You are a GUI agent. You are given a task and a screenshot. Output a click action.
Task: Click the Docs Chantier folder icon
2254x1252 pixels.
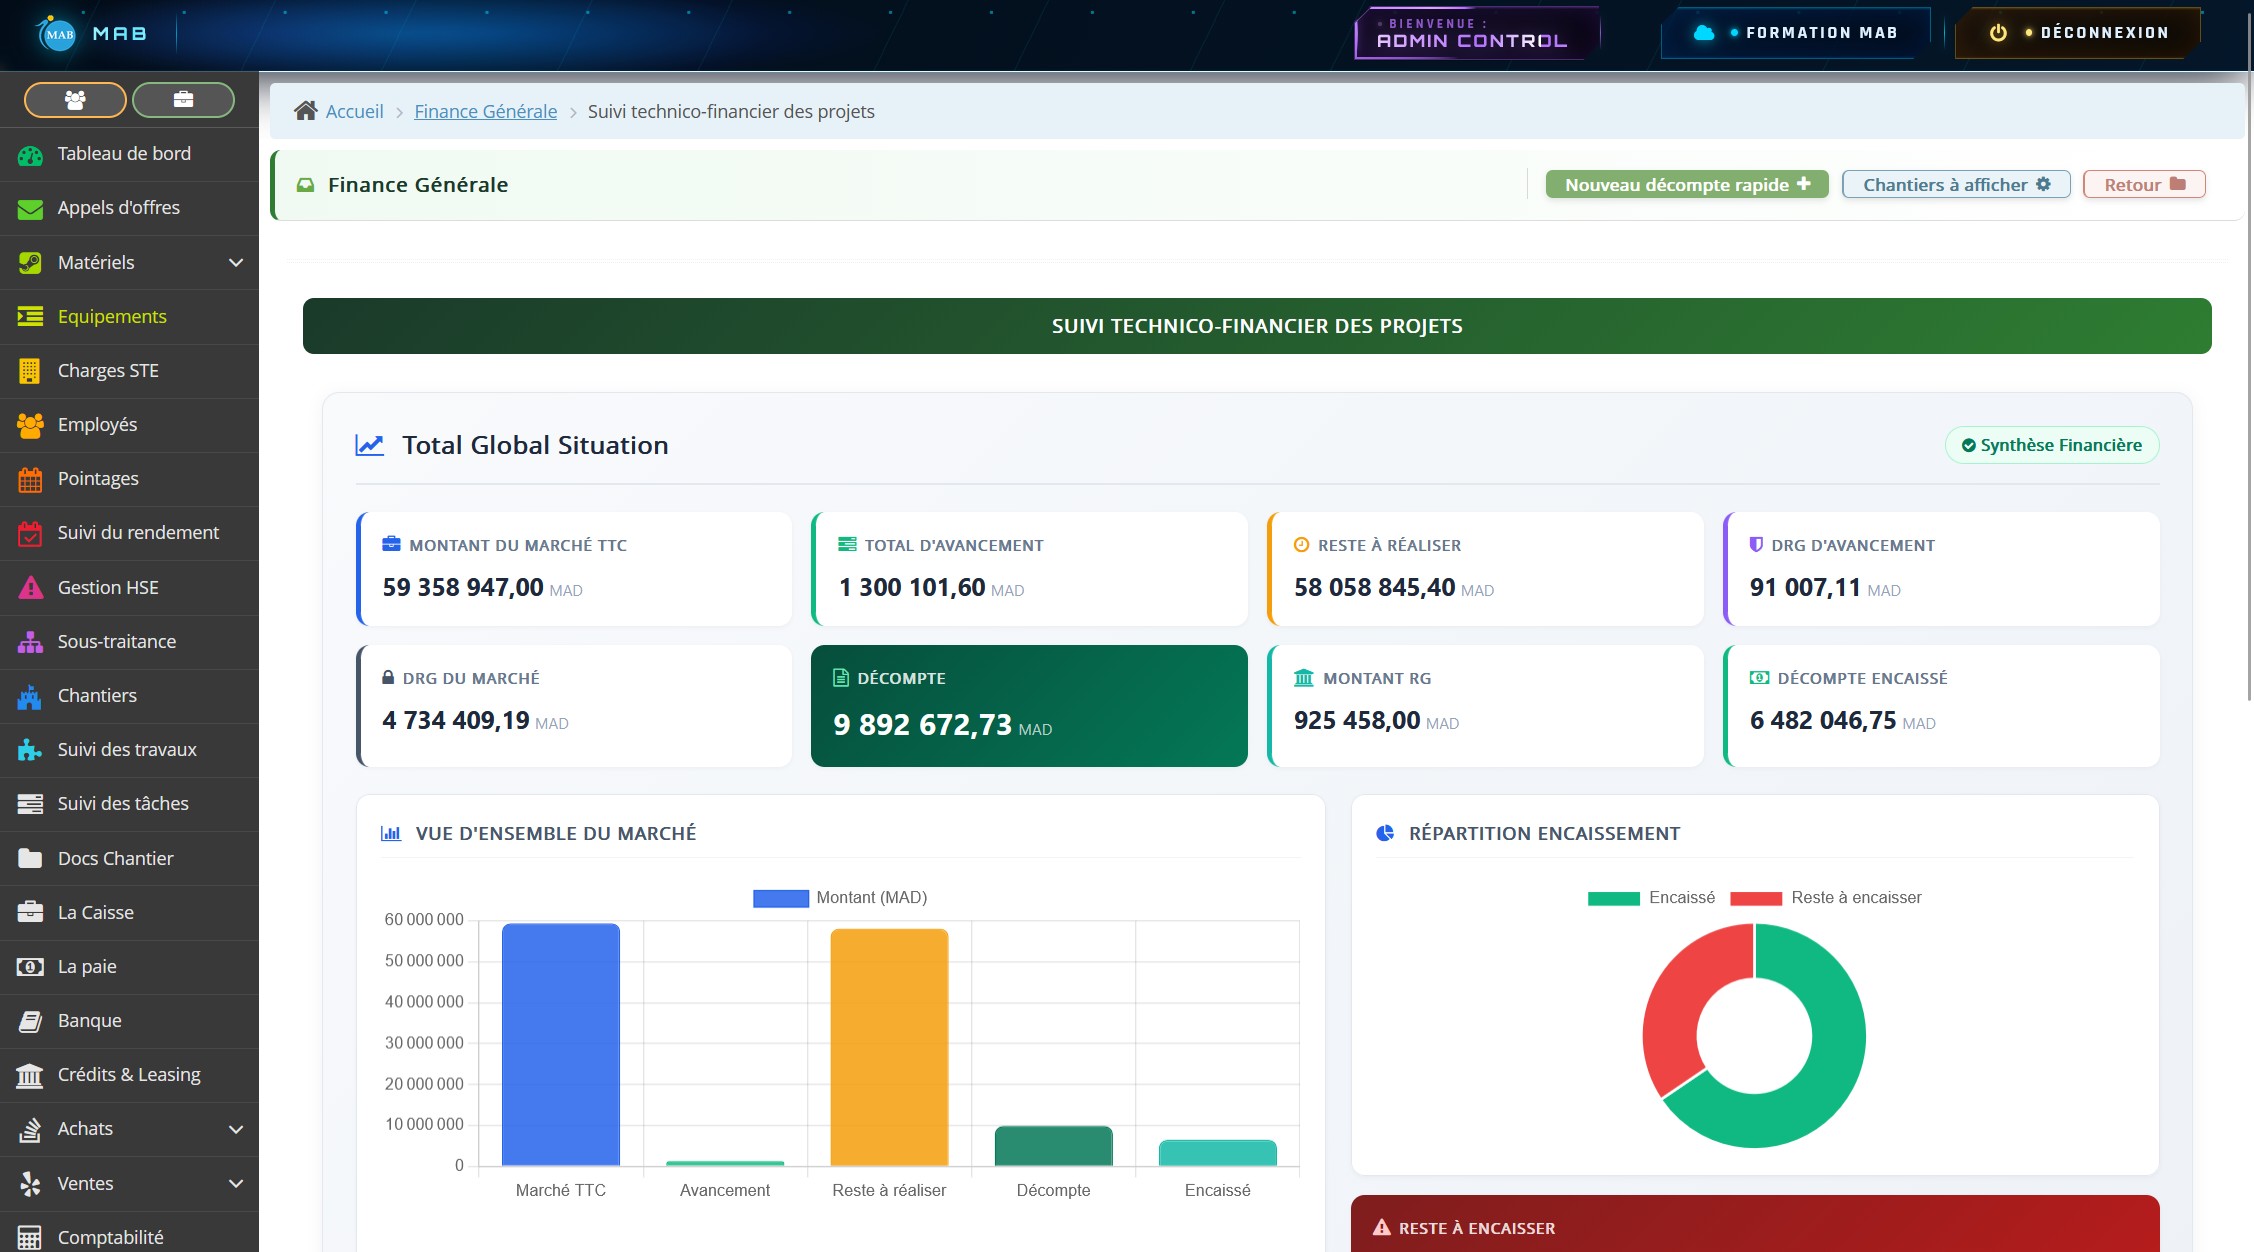click(x=30, y=859)
